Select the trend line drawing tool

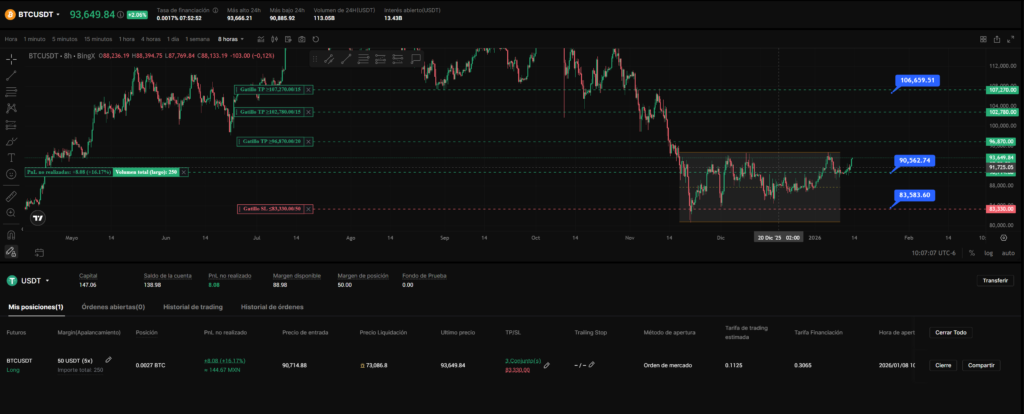point(11,75)
